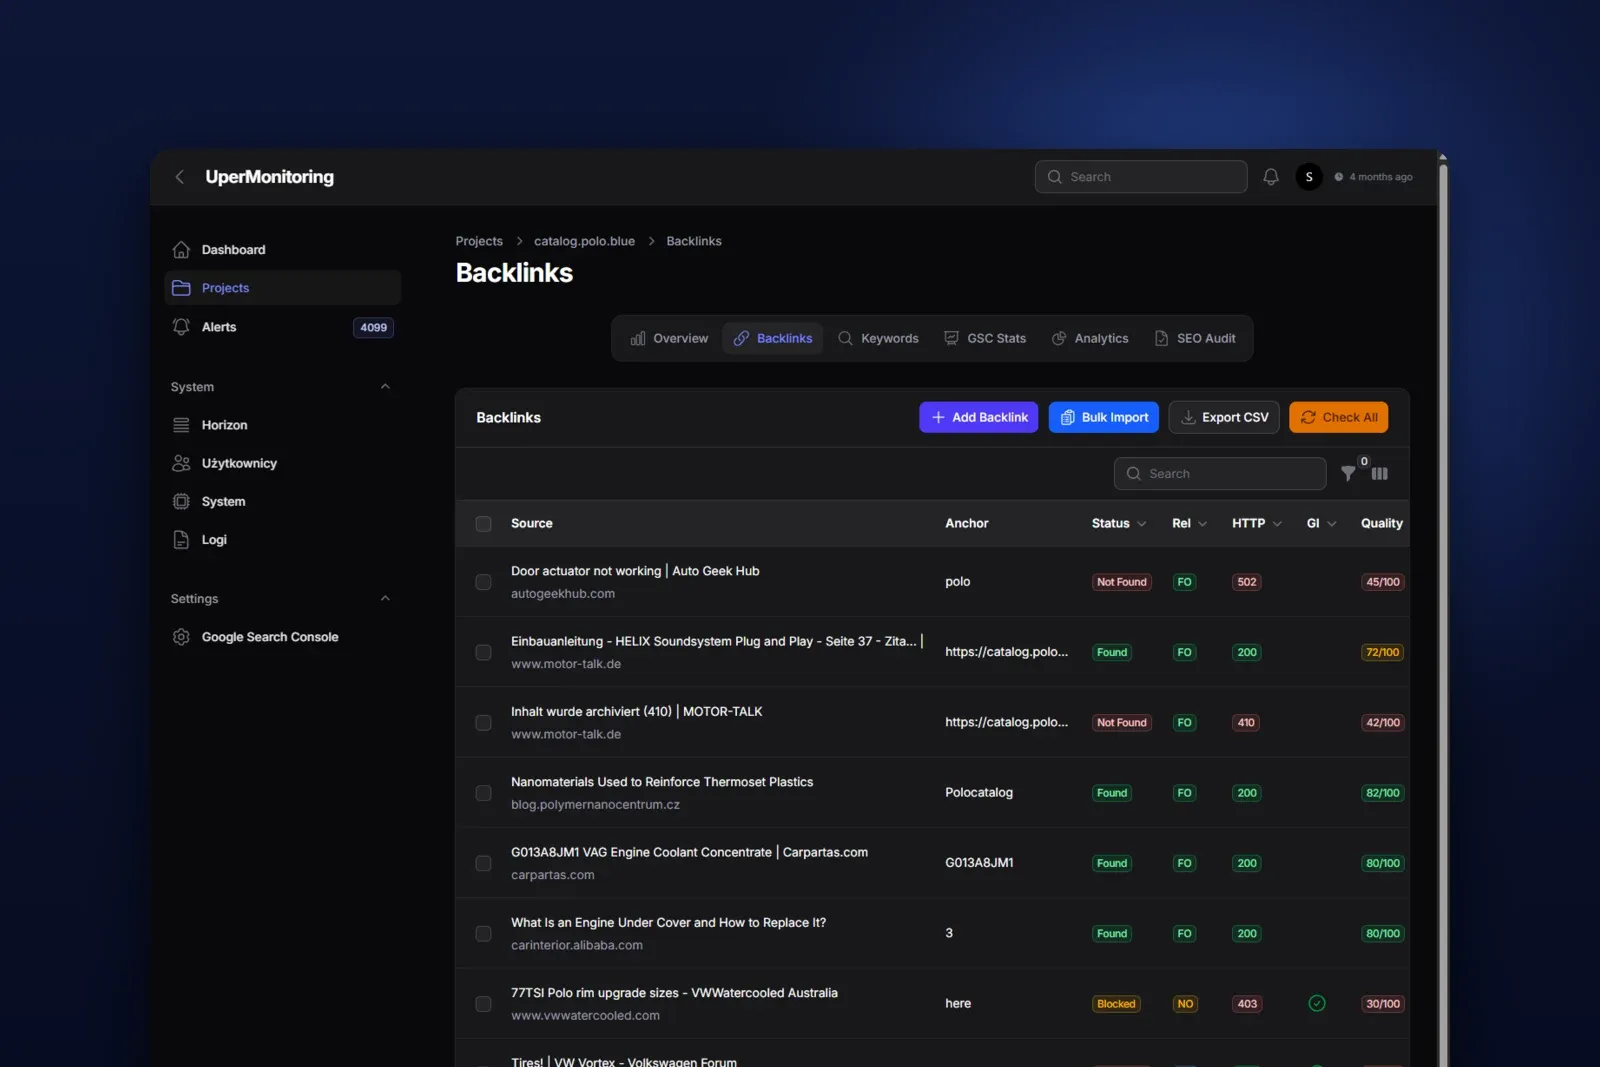Click the Blocked status badge
The height and width of the screenshot is (1067, 1600).
click(1116, 1004)
